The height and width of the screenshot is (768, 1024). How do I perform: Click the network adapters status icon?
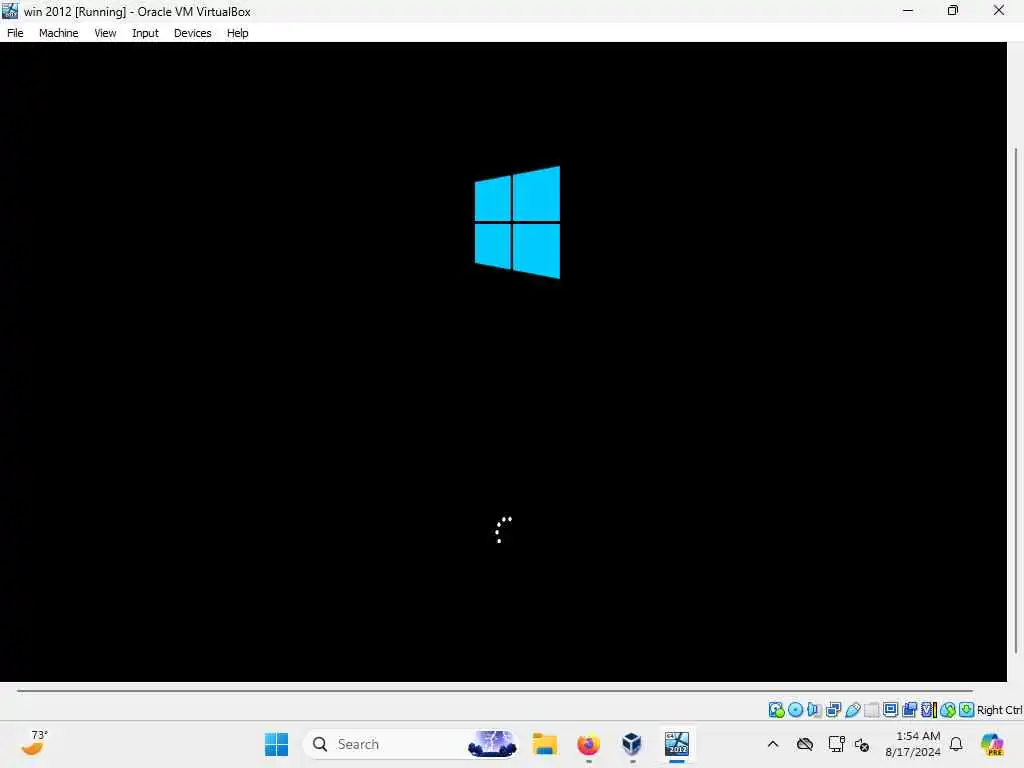[833, 710]
